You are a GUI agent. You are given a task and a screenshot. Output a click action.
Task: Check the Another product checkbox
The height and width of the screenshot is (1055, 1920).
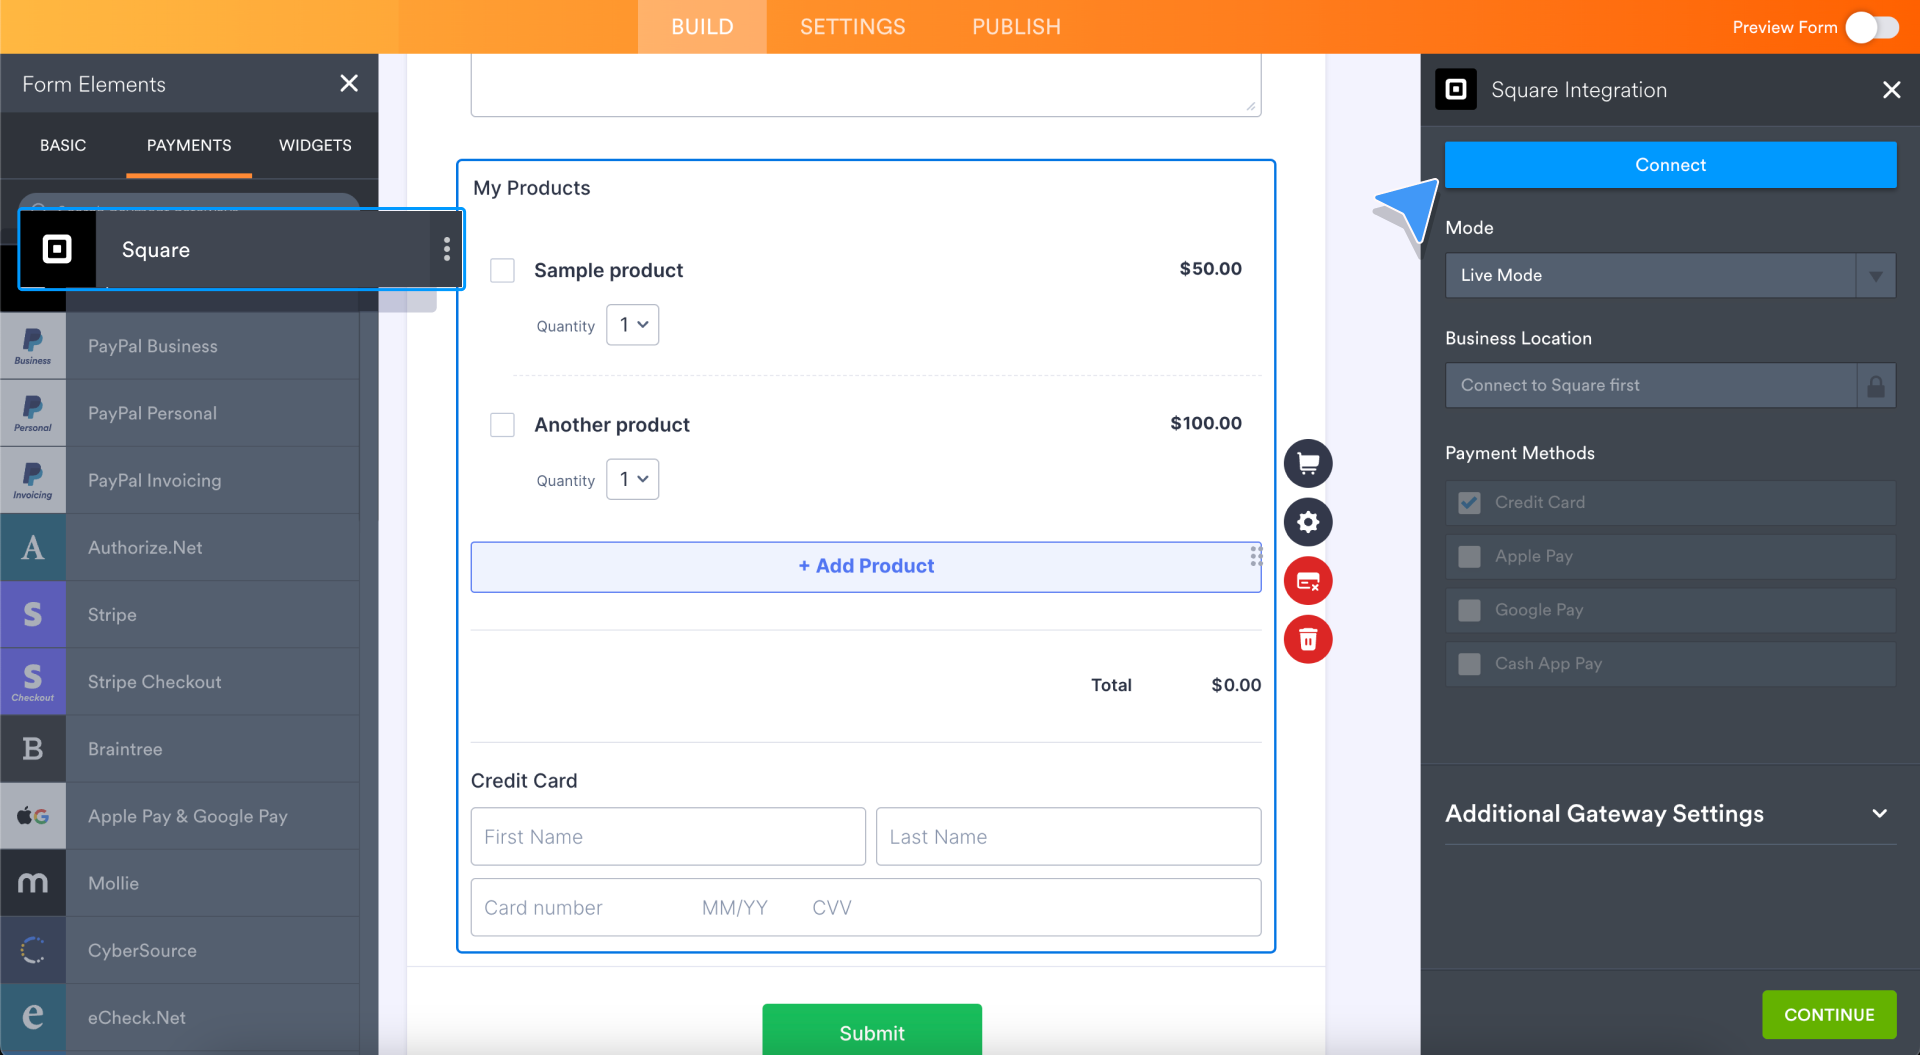(502, 425)
